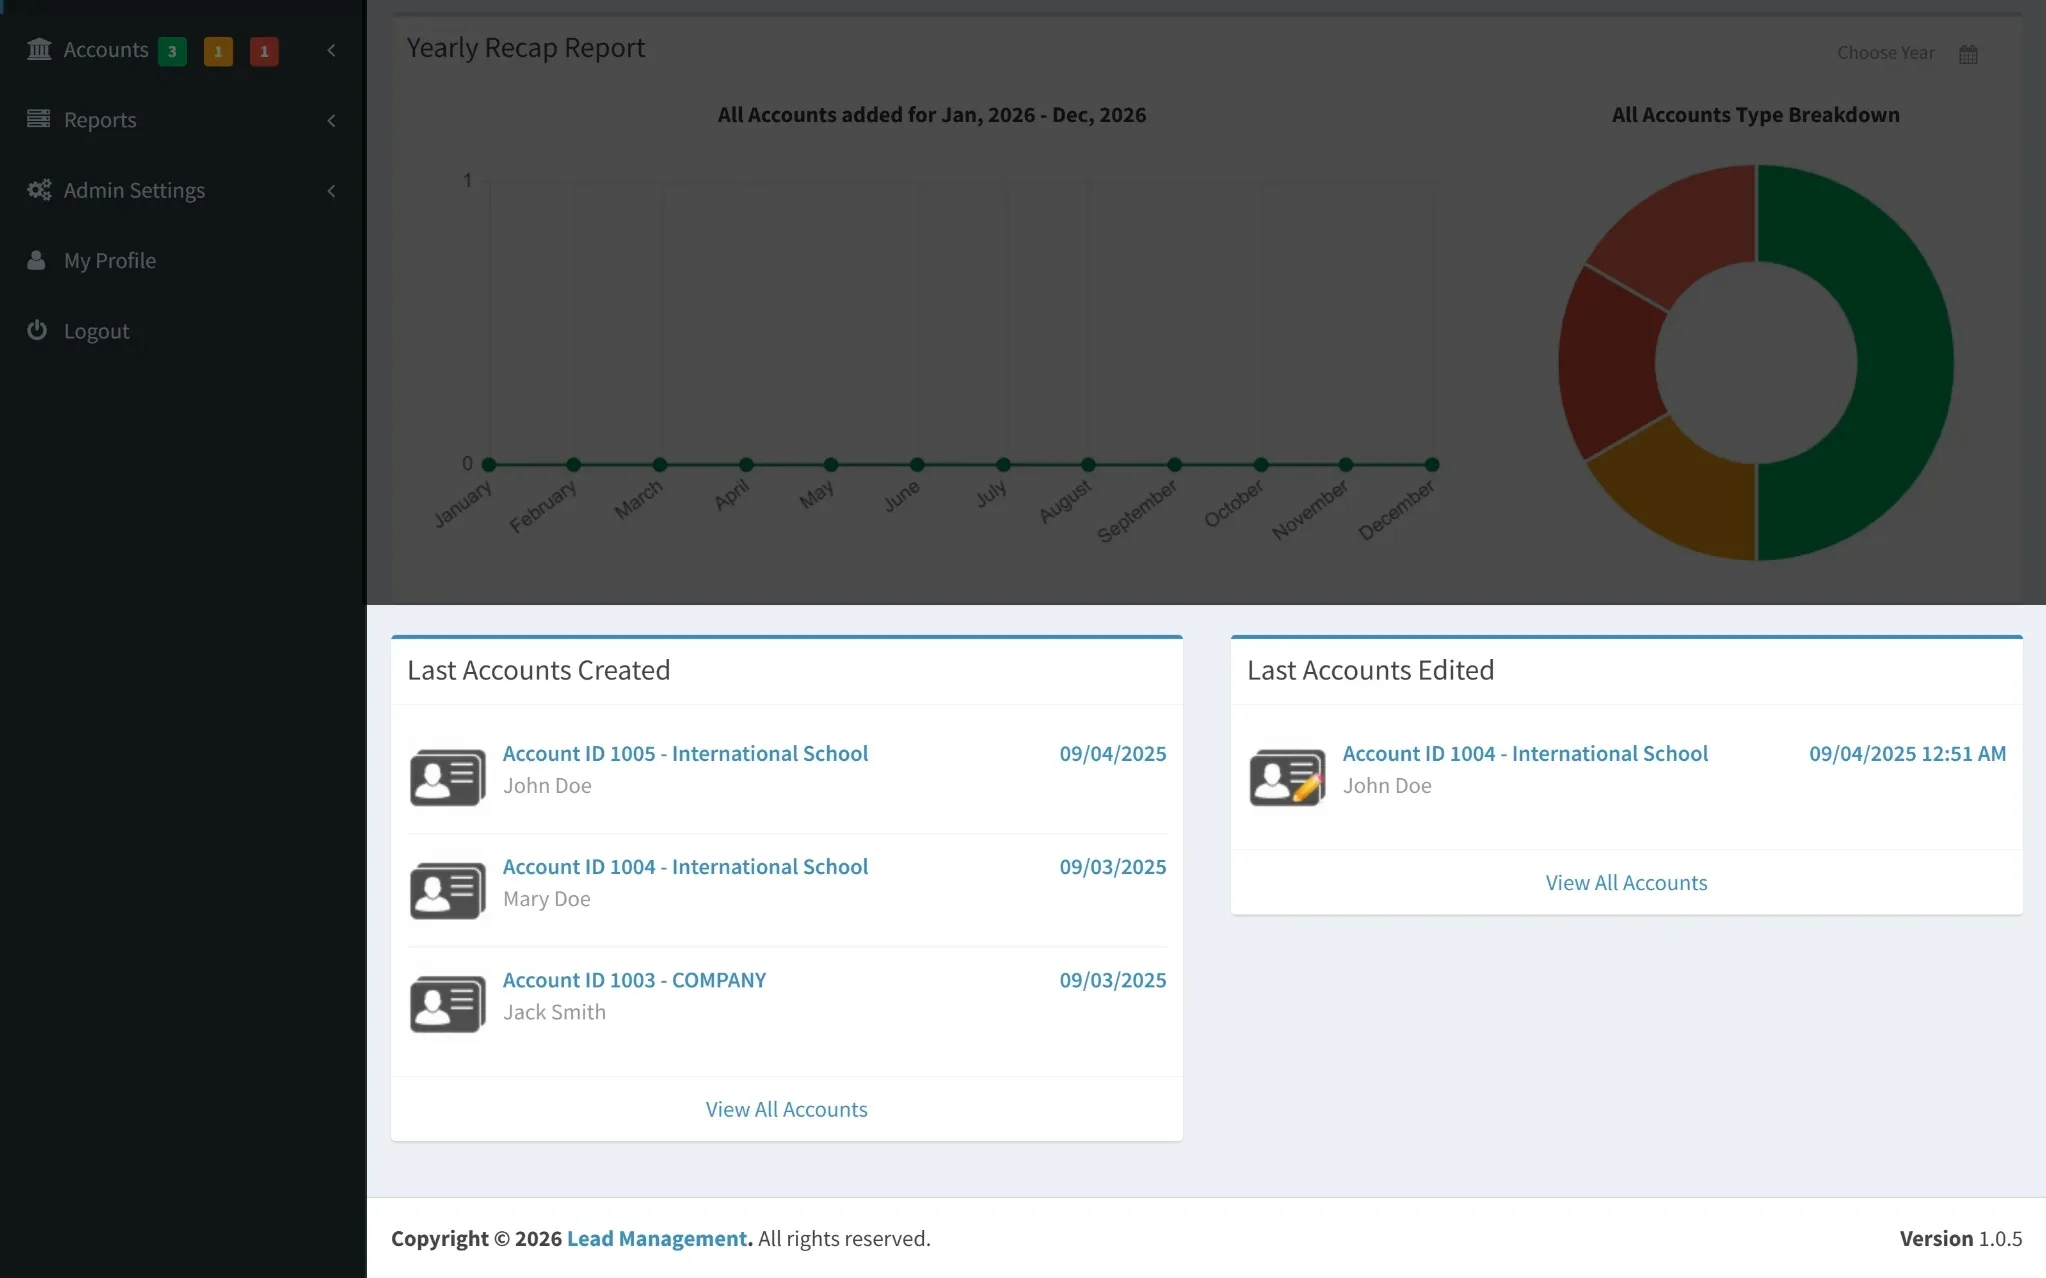The image size is (2046, 1278).
Task: Click contact card icon for Account 1005
Action: pos(447,776)
